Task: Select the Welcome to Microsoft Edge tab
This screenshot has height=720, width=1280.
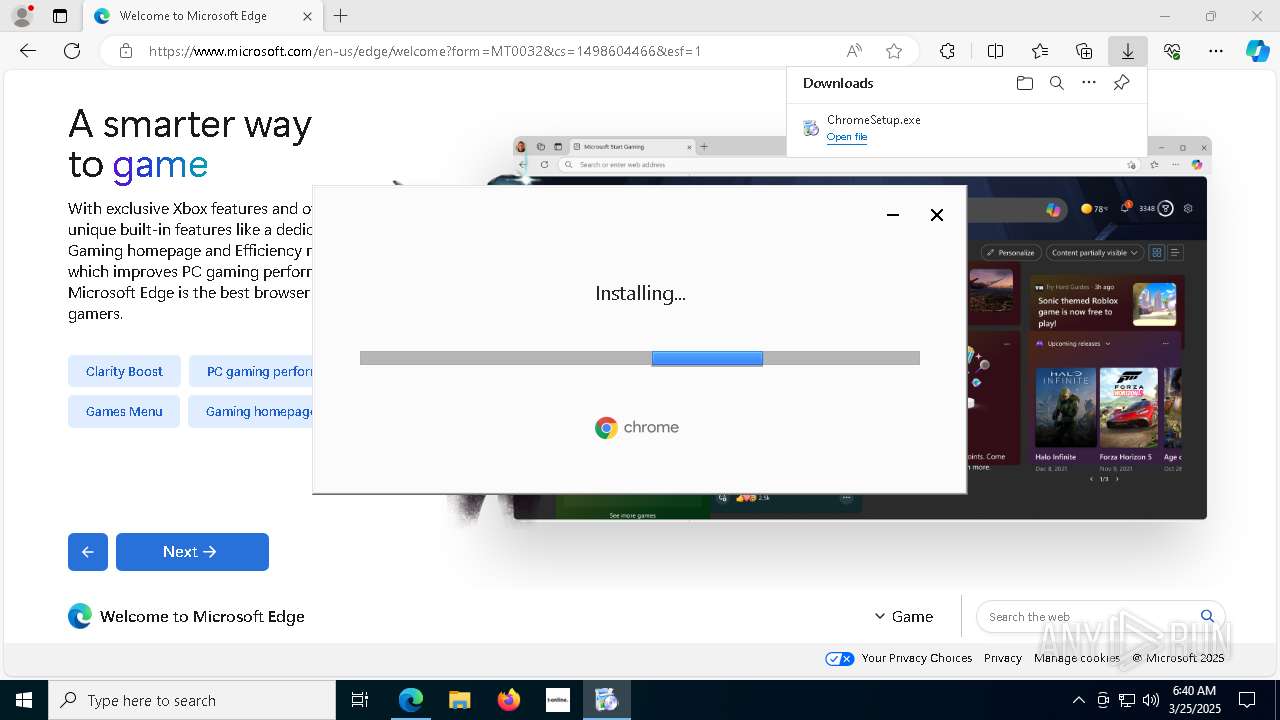Action: [201, 16]
